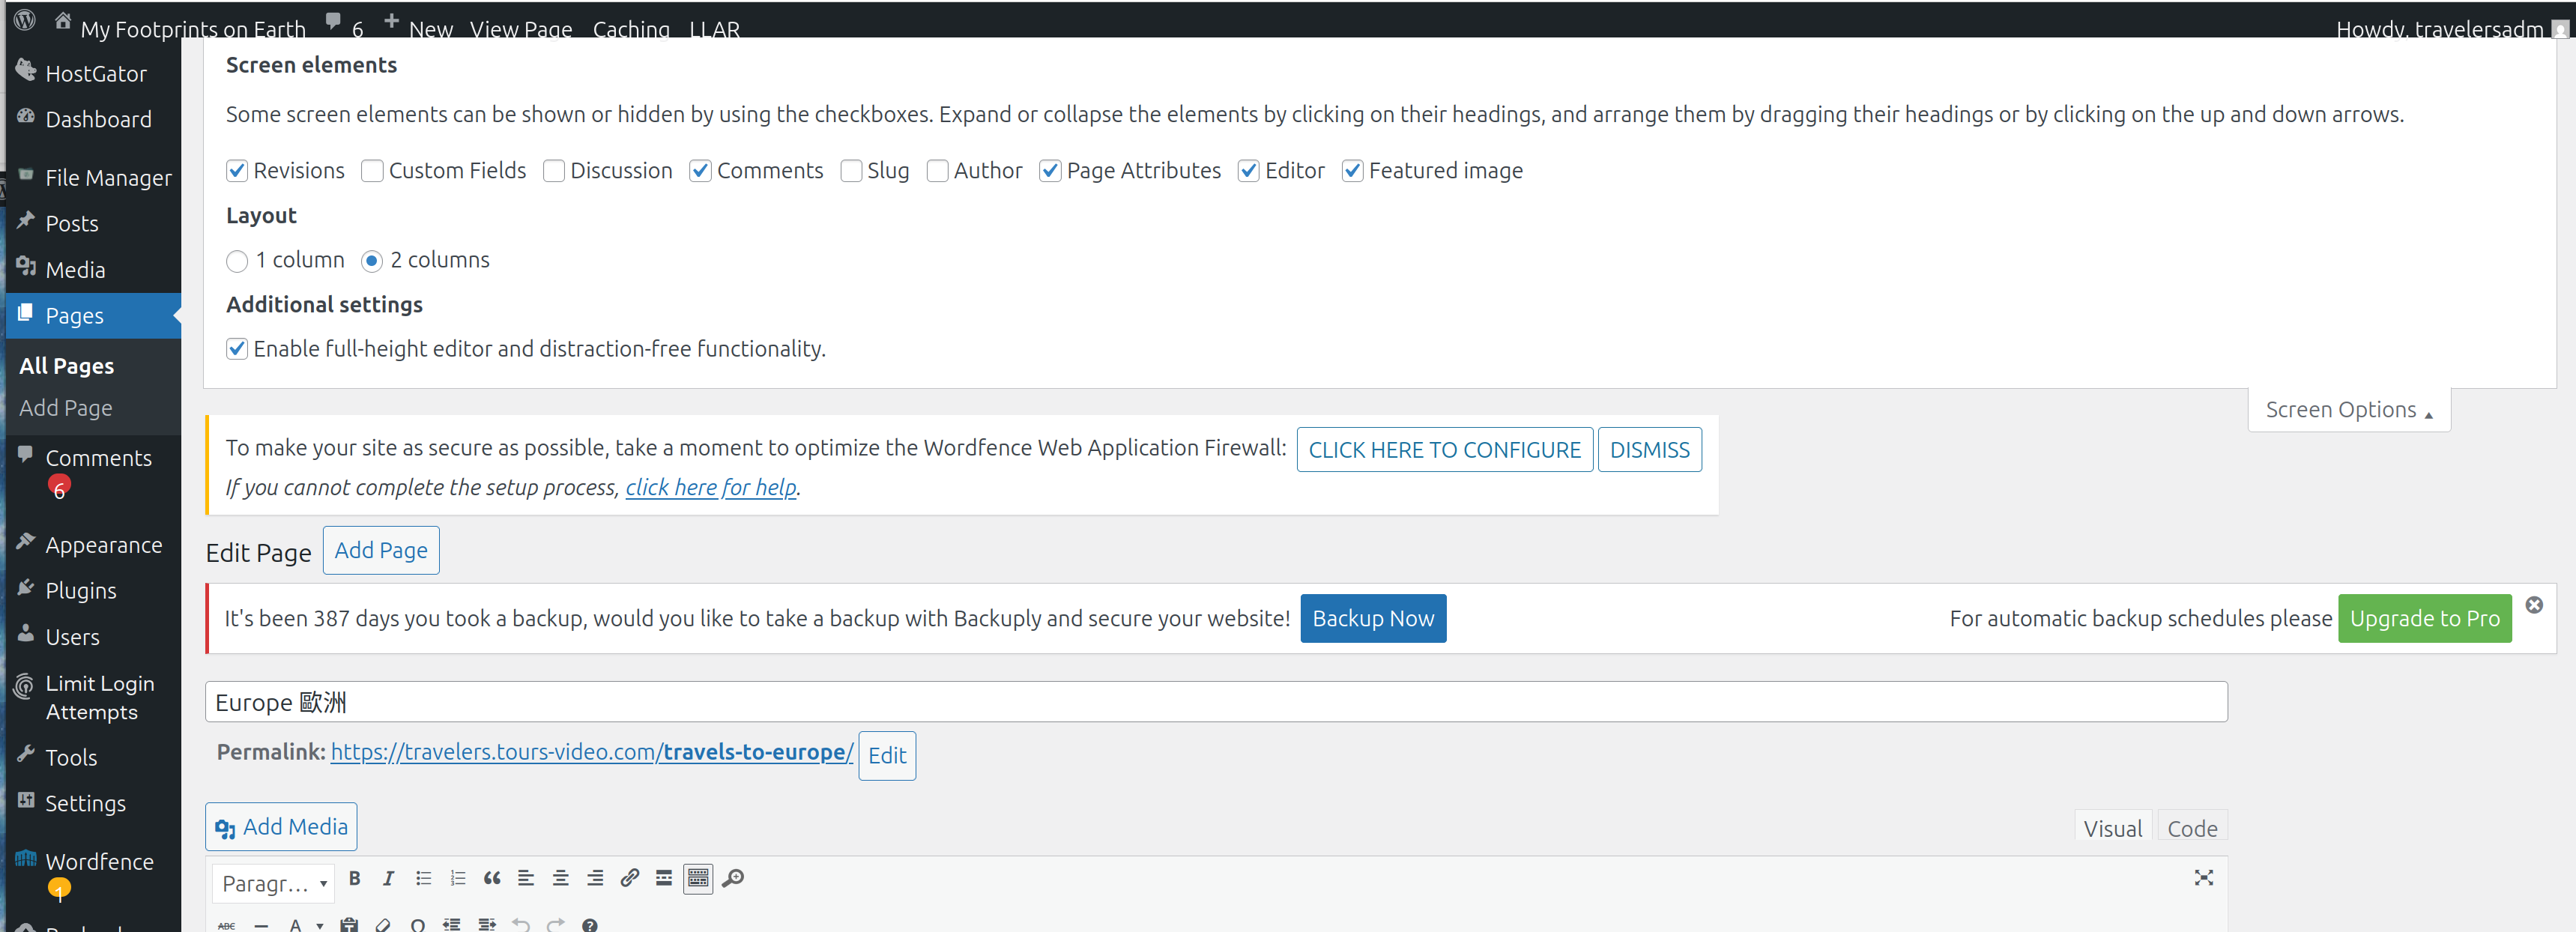Toggle bold formatting in editor toolbar

[354, 878]
